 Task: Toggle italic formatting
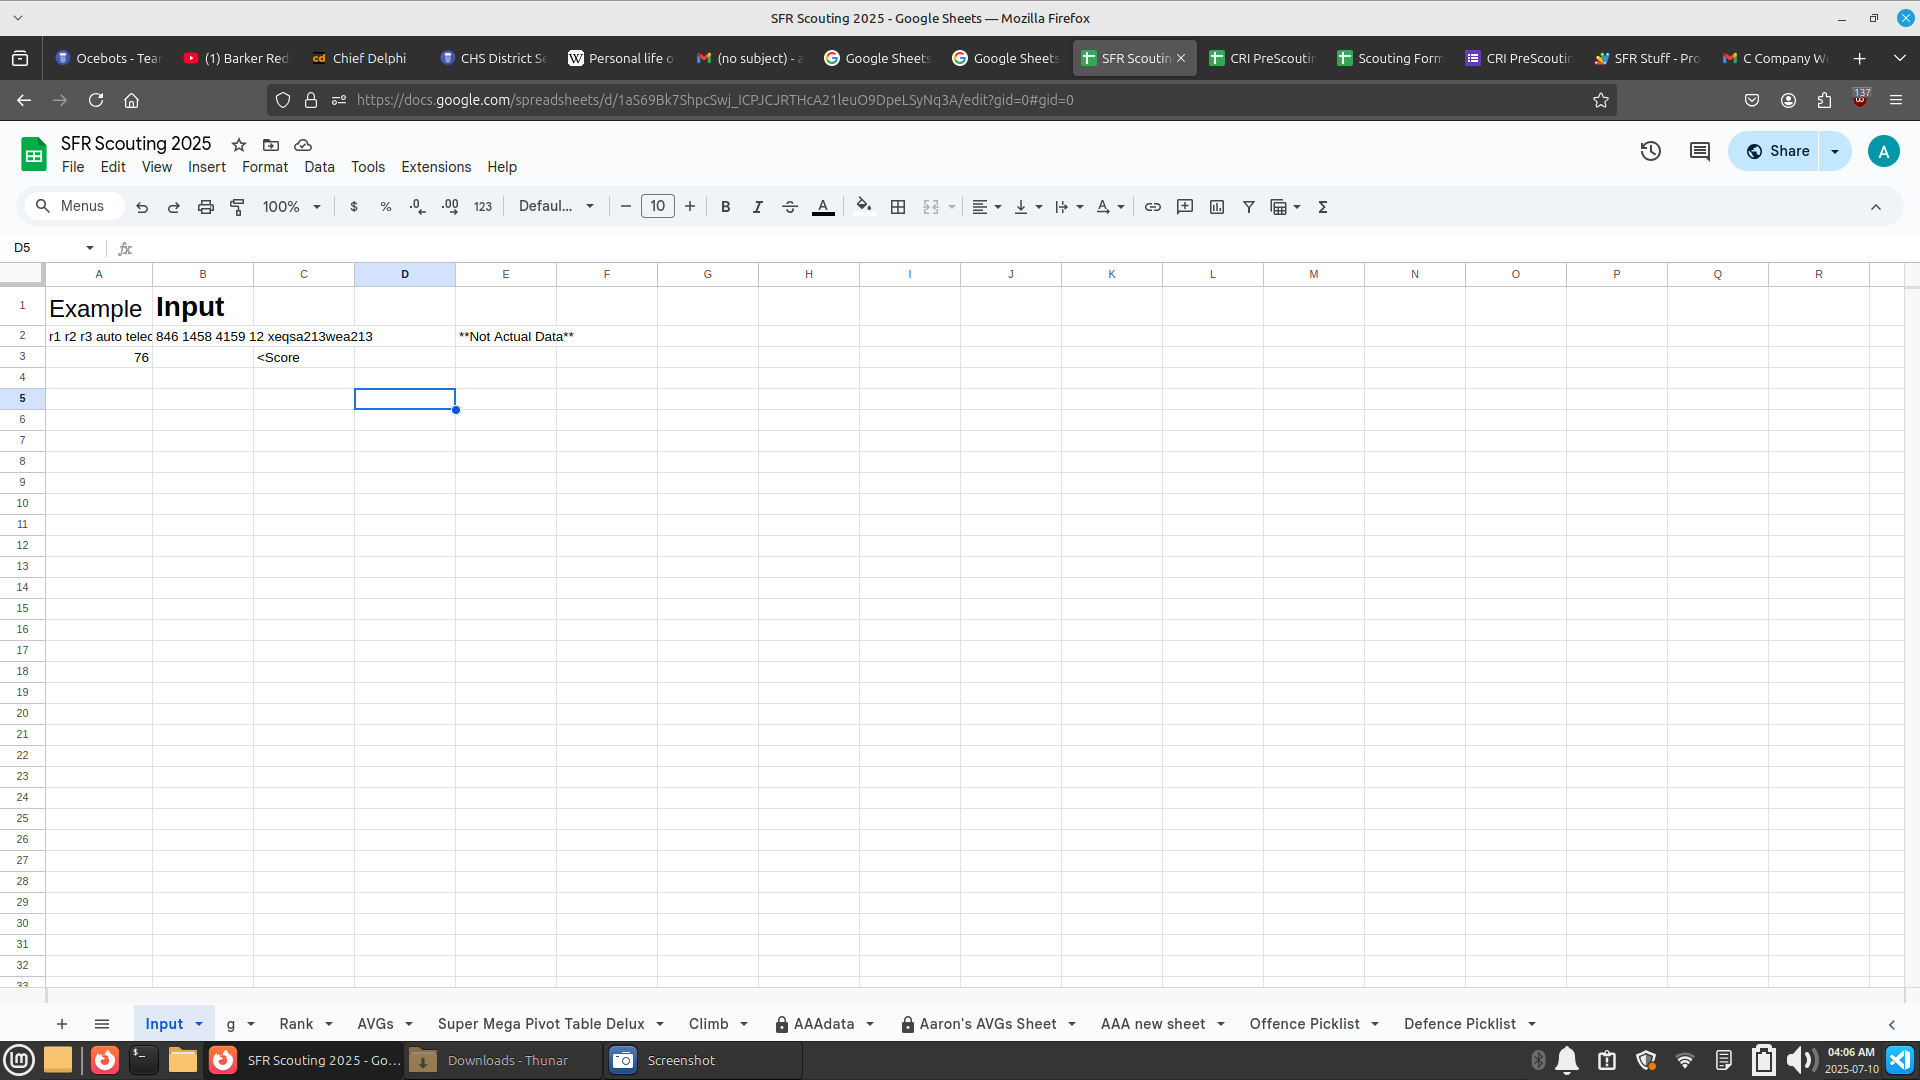[x=757, y=207]
